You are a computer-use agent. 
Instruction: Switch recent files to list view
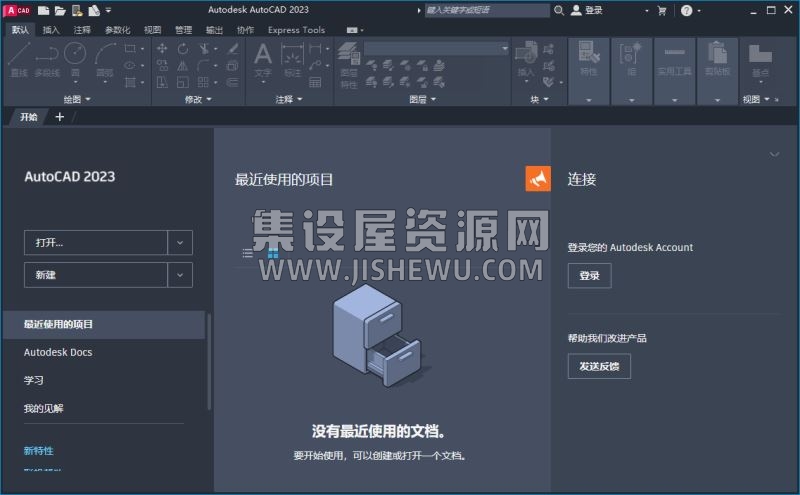coord(247,253)
